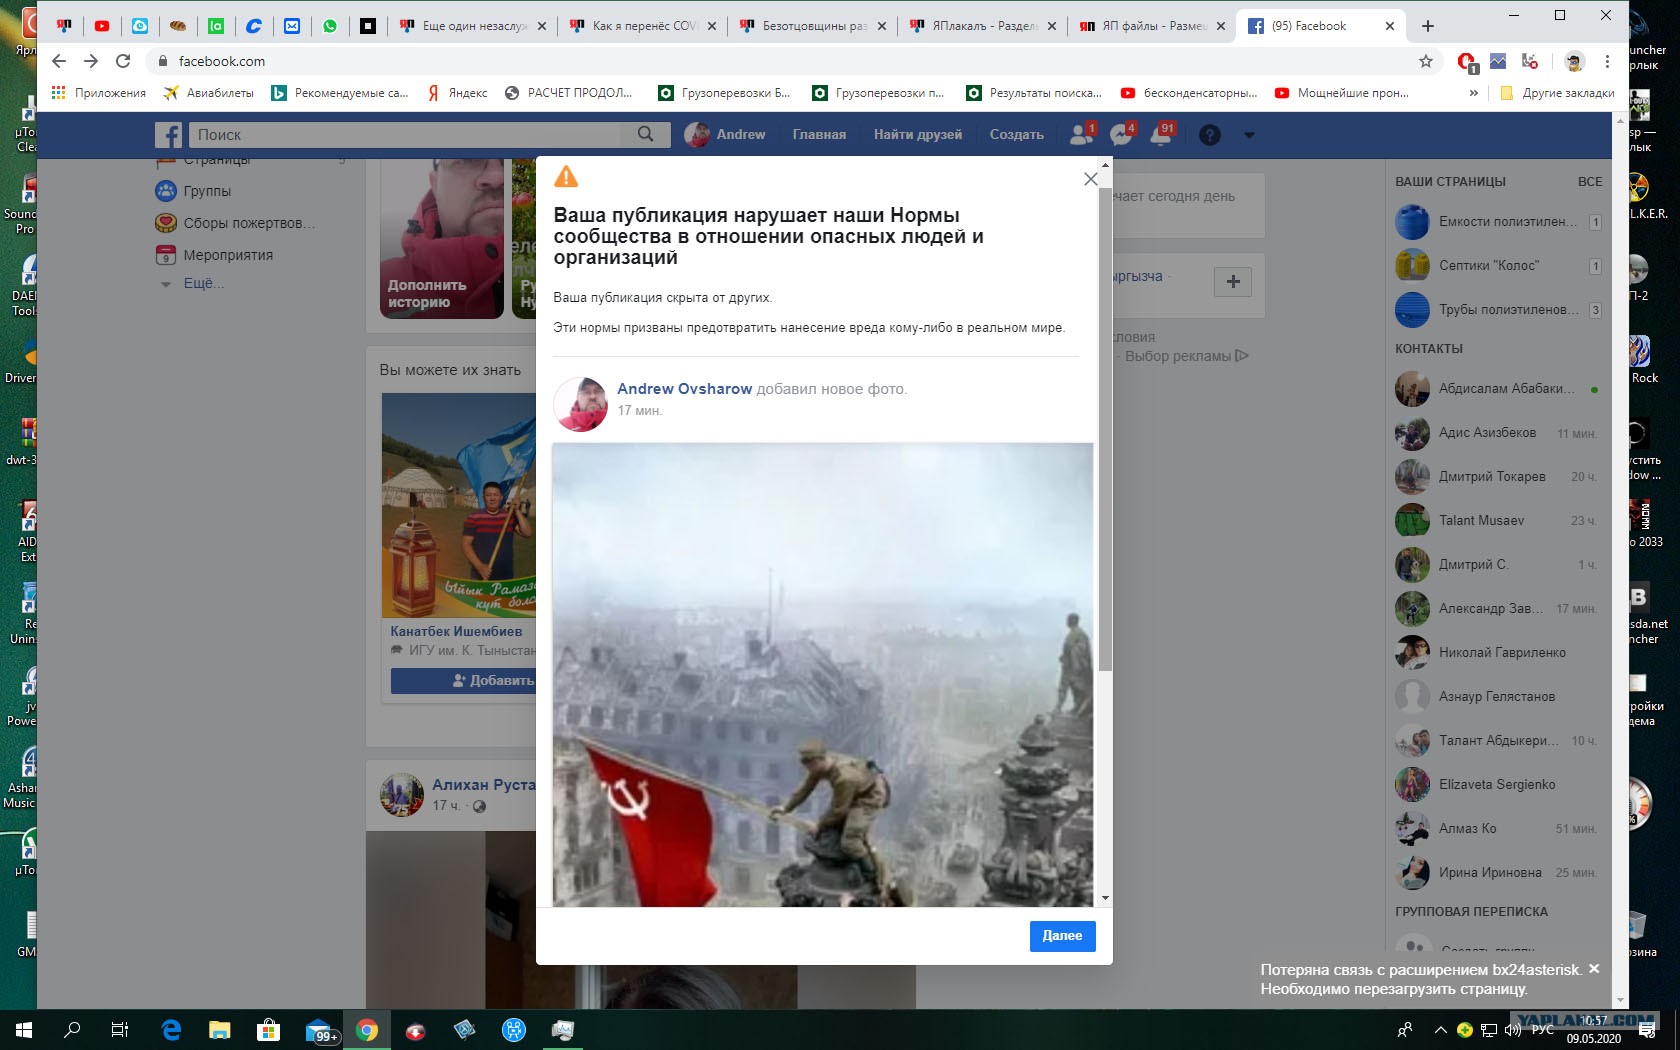Viewport: 1680px width, 1050px height.
Task: Open Сборы пожертвований in sidebar
Action: coord(235,223)
